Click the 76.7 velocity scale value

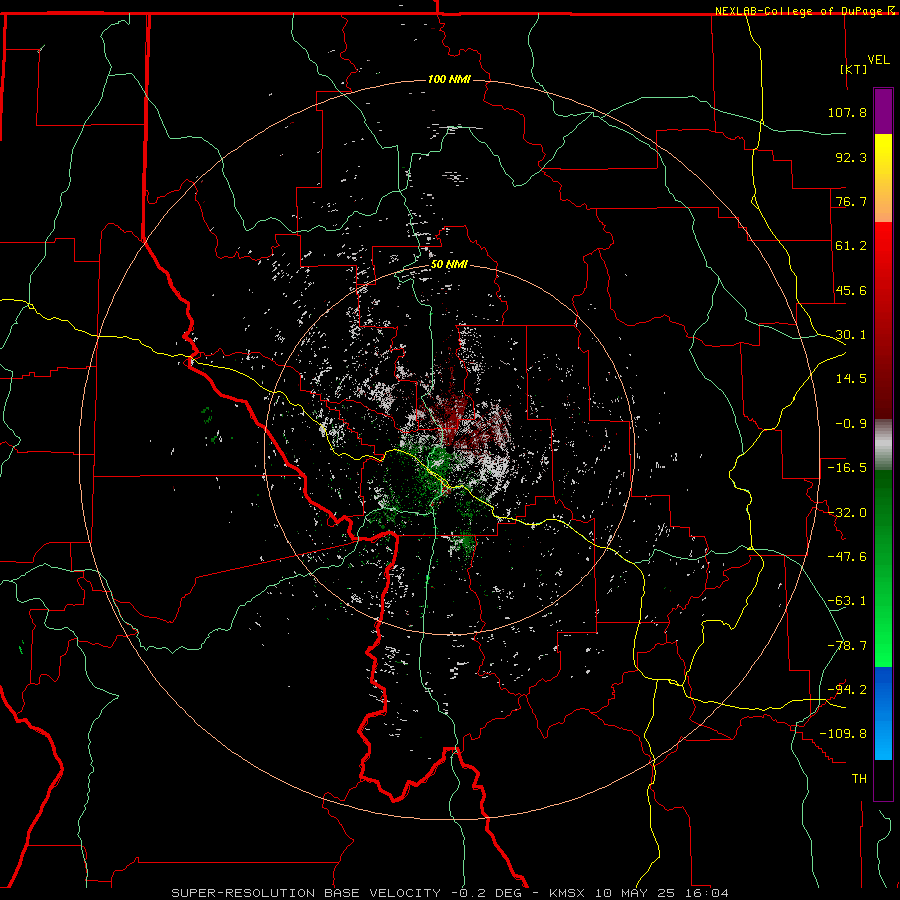[x=851, y=201]
